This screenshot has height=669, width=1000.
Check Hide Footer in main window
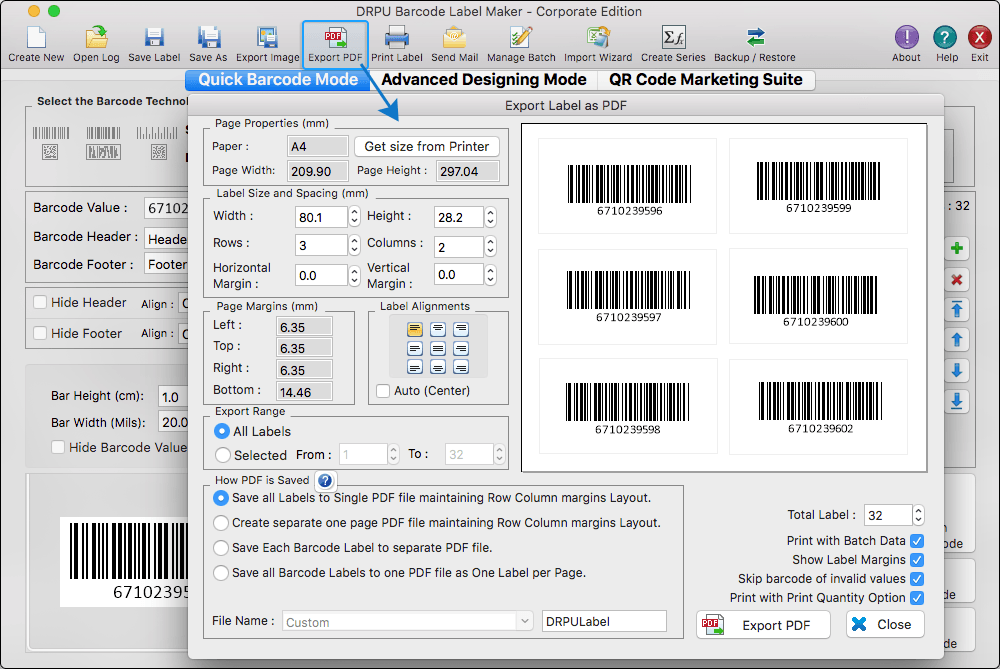(40, 333)
